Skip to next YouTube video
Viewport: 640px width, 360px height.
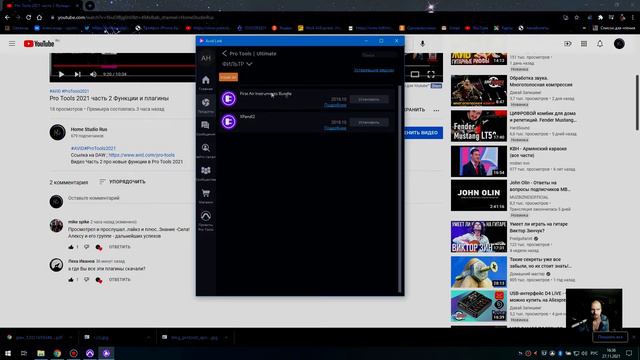78,74
